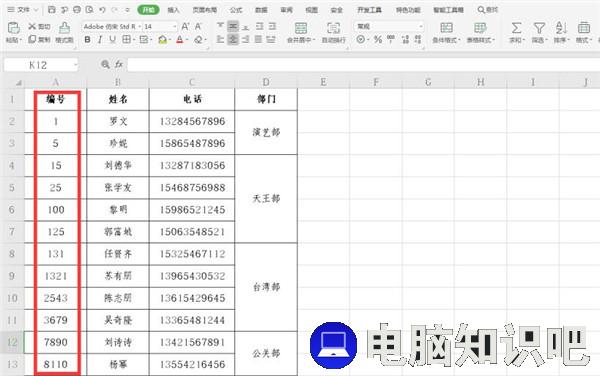
Task: Apply thousands separator number style
Action: coord(391,39)
